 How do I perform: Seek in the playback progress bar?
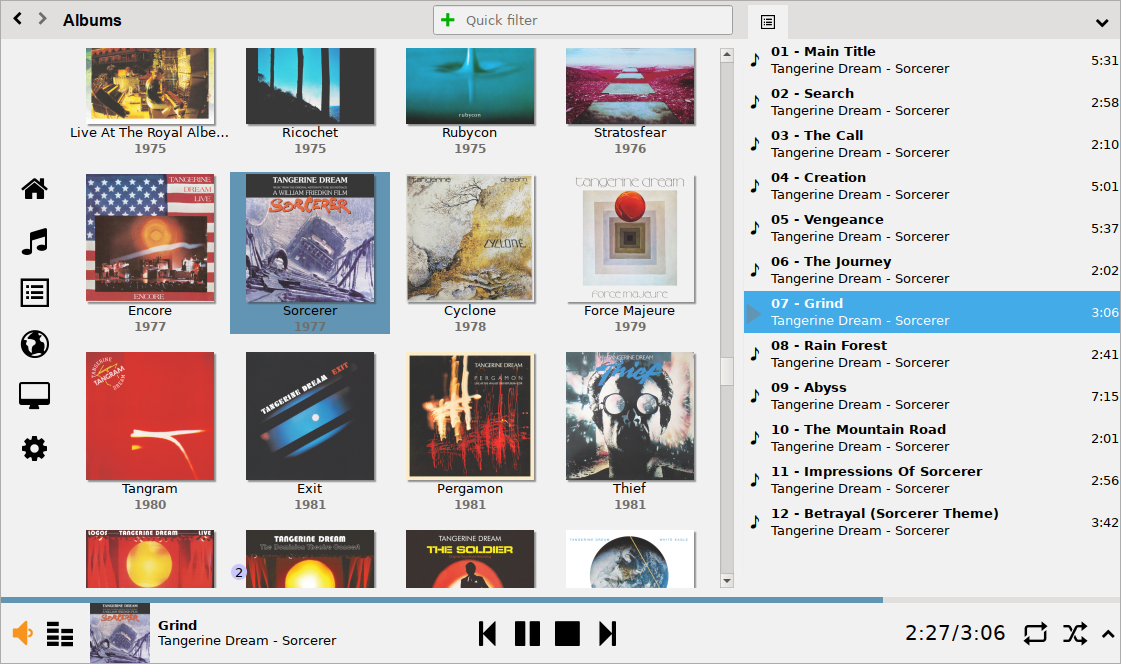[x=560, y=600]
